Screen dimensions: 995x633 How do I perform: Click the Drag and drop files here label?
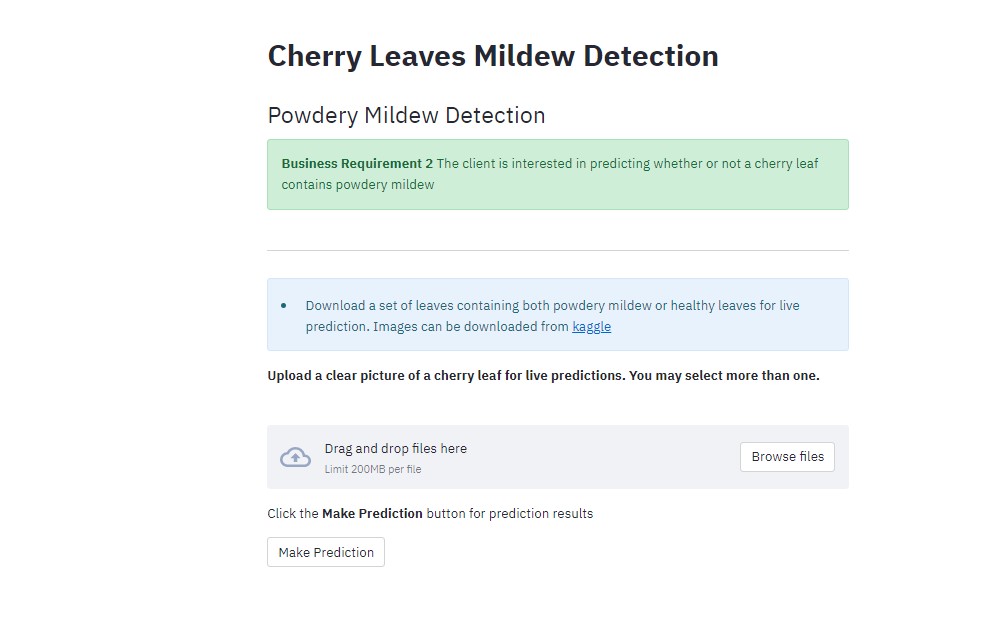coord(396,448)
